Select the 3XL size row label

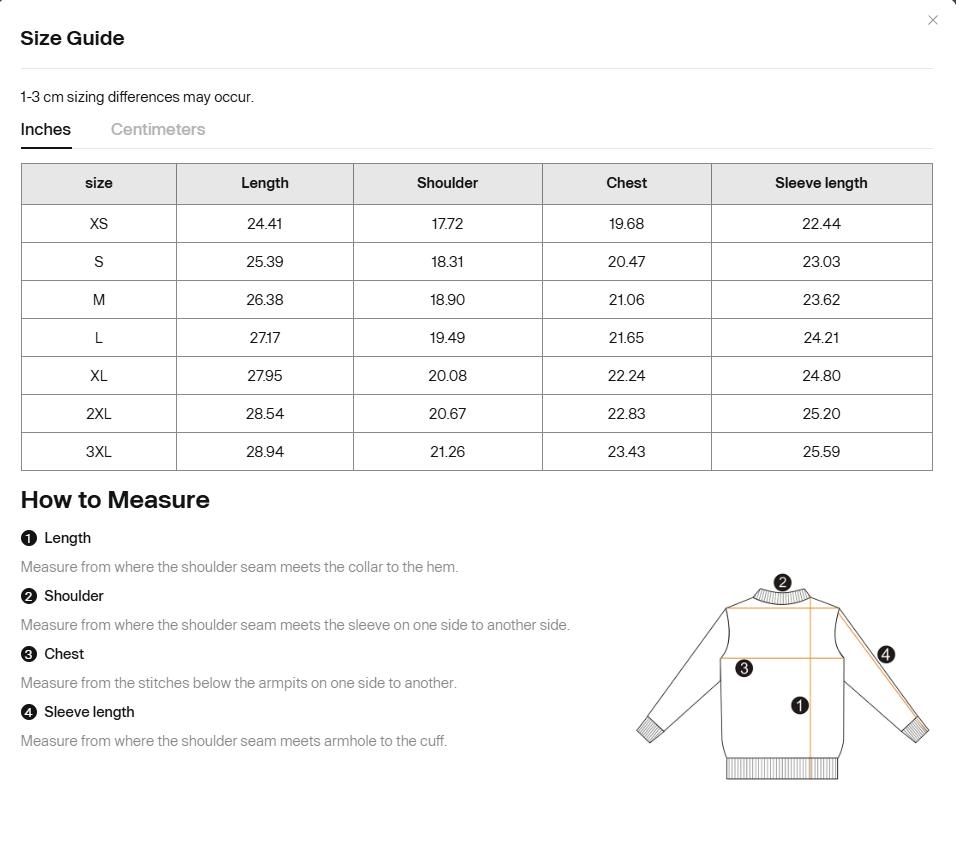[x=99, y=452]
